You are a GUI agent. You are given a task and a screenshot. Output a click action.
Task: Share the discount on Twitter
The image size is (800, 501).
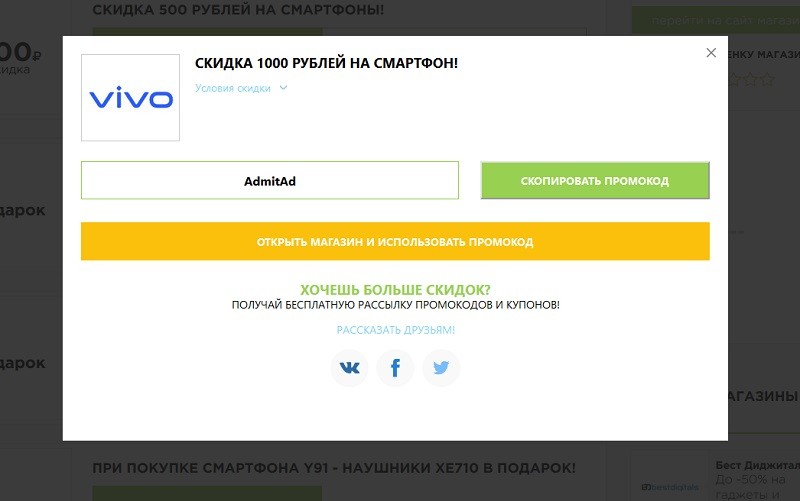coord(441,368)
